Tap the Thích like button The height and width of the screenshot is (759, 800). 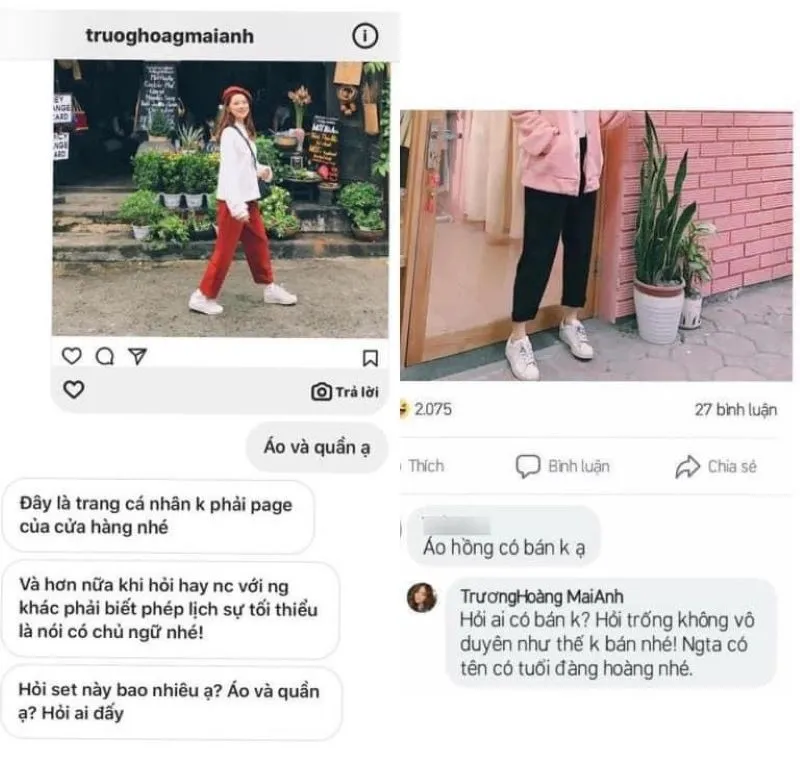426,466
